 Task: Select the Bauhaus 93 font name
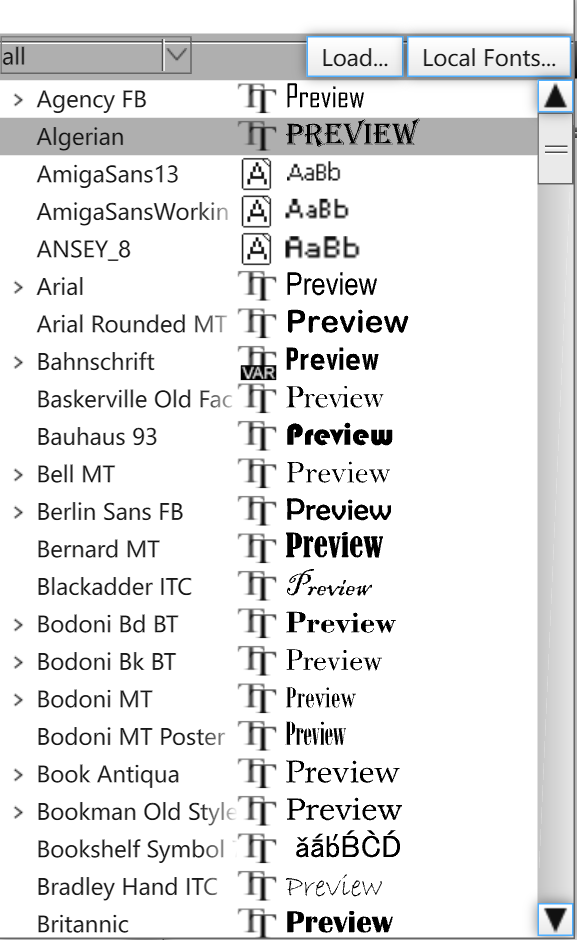coord(97,437)
